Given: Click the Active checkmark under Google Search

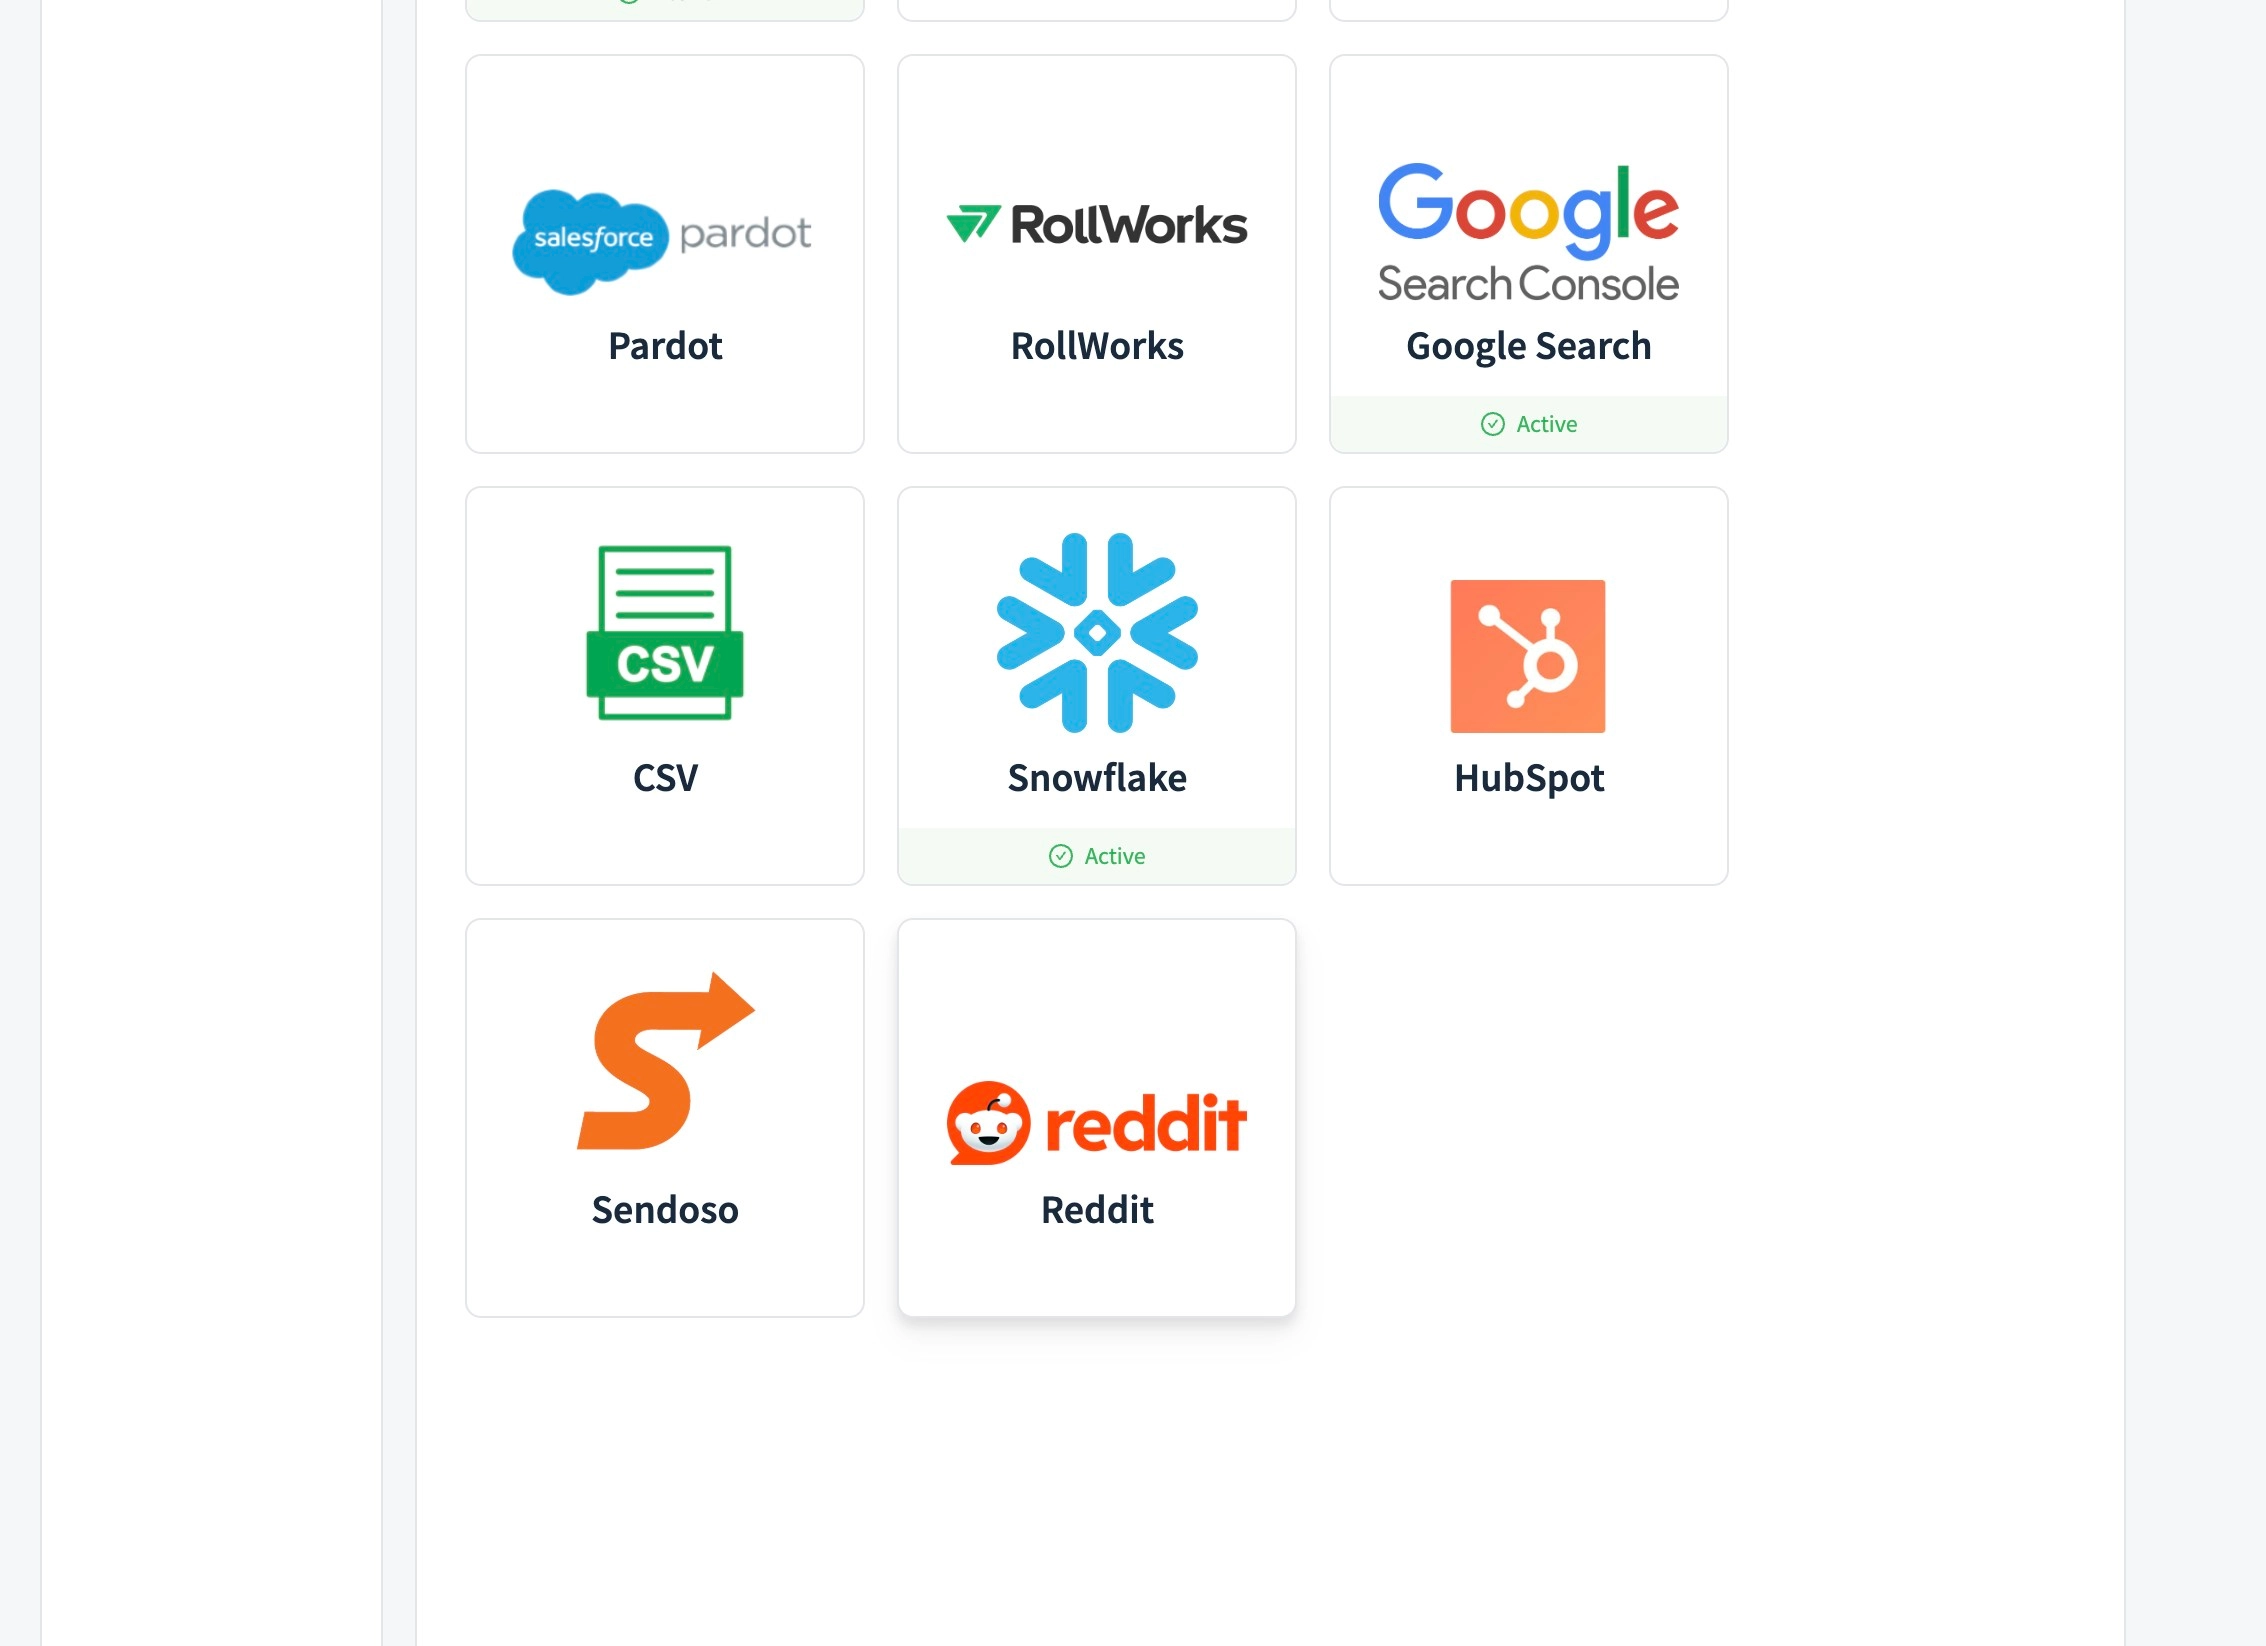Looking at the screenshot, I should click(1492, 424).
